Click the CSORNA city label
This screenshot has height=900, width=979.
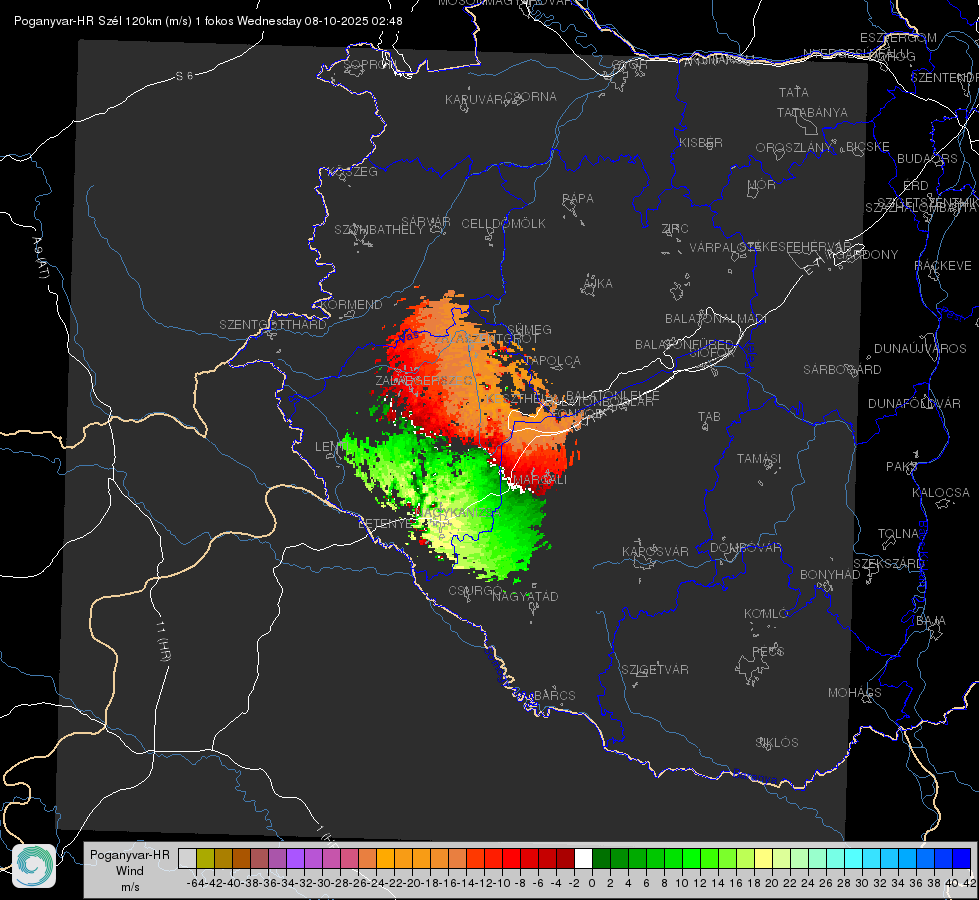531,97
